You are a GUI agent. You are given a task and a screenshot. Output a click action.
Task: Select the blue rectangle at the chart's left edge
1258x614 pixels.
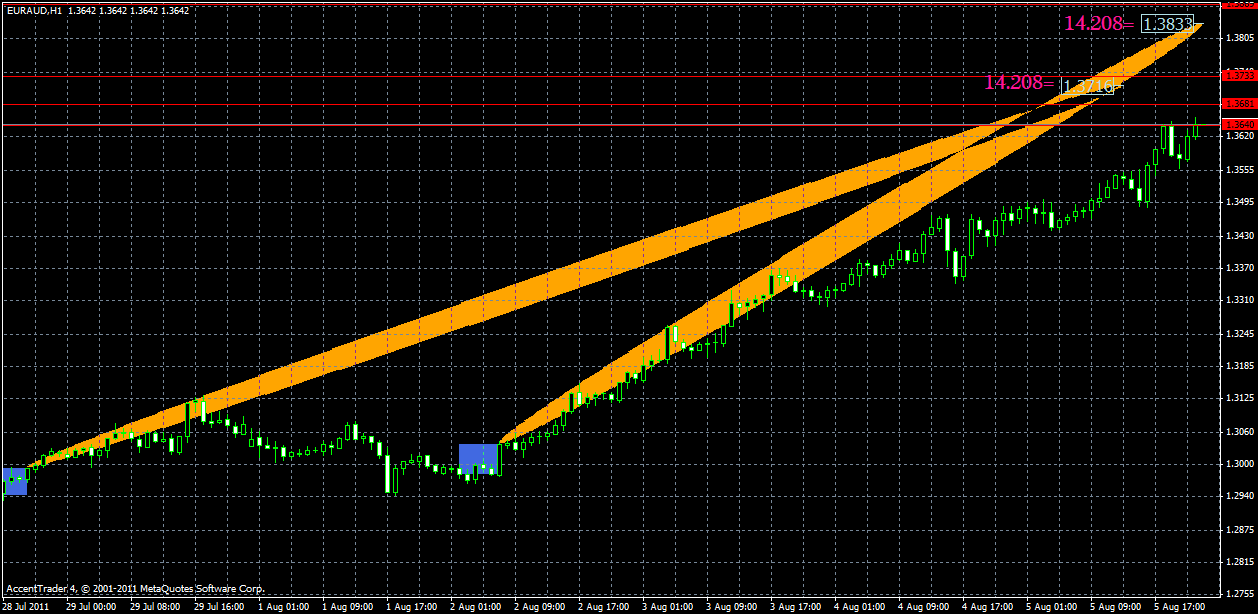tap(14, 480)
